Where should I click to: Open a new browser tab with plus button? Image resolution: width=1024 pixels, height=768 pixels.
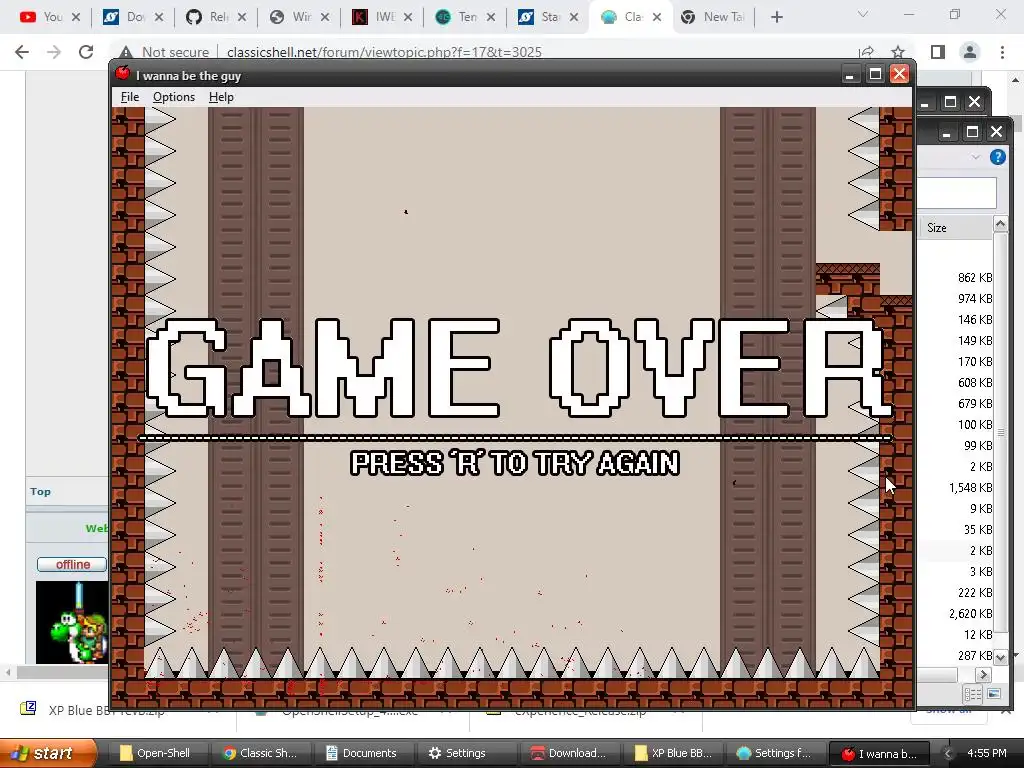coord(776,18)
